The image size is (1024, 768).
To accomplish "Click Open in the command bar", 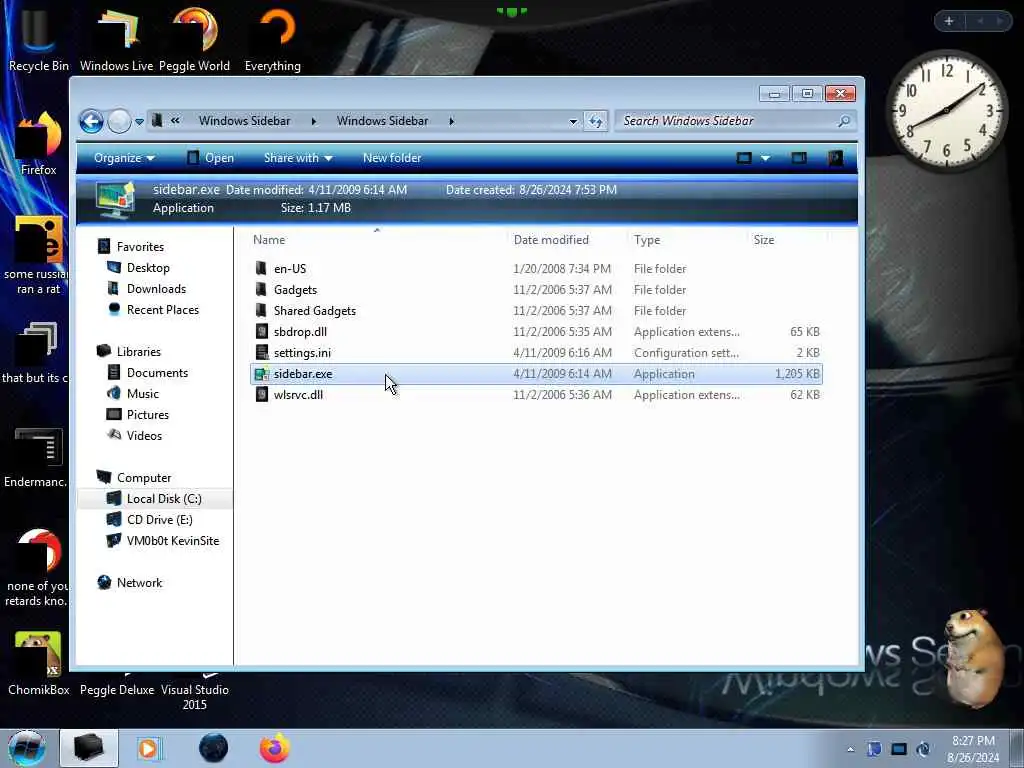I will coord(210,158).
